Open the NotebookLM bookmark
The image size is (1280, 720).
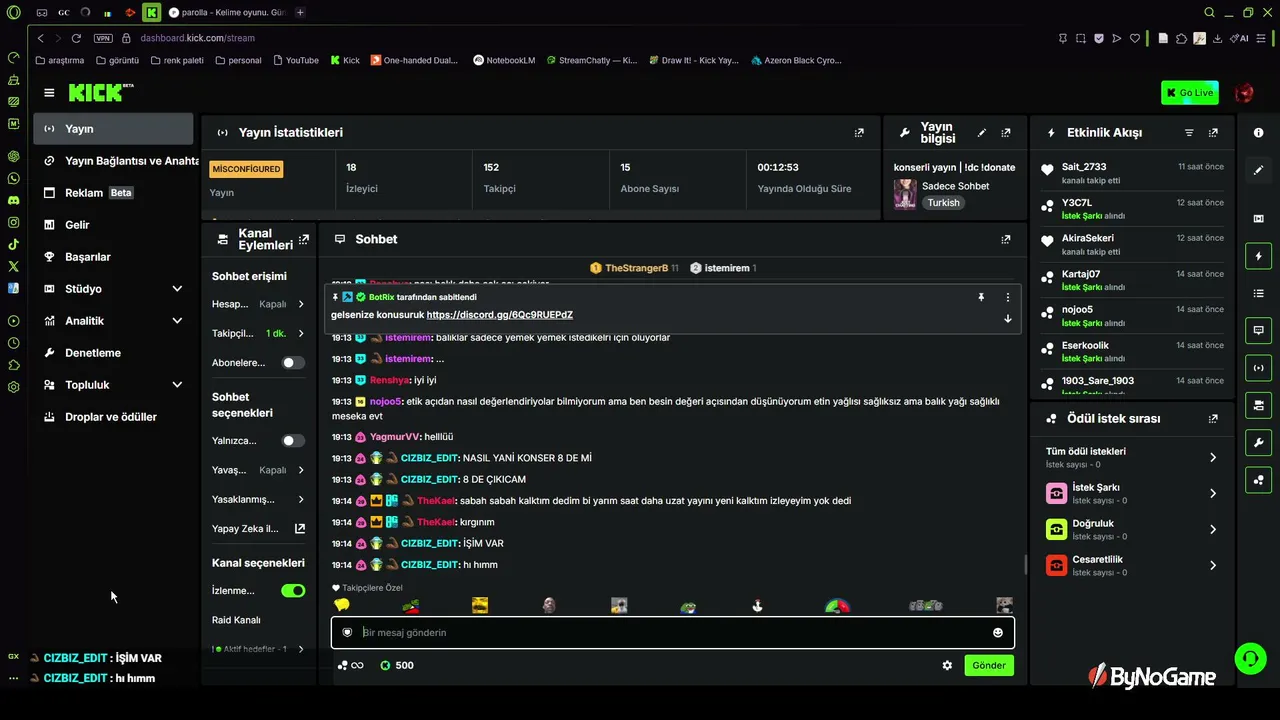(504, 60)
